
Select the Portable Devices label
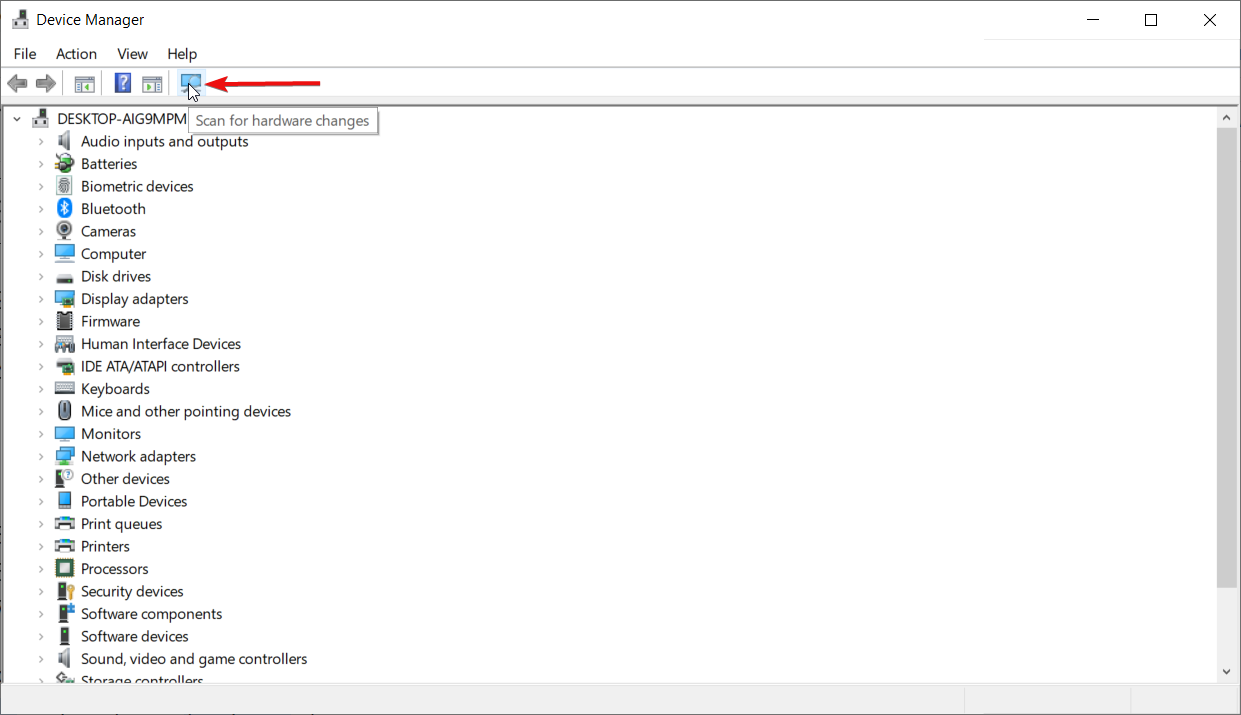click(x=134, y=501)
